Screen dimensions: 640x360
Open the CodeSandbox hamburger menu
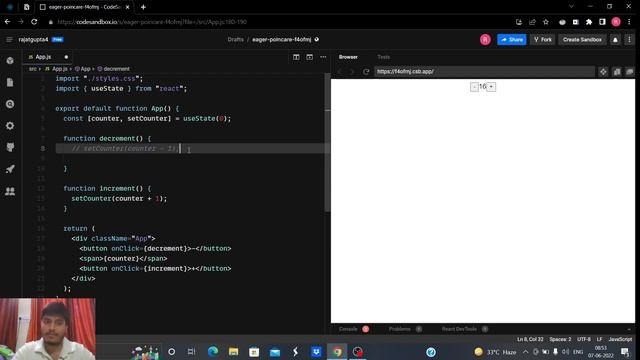tap(9, 40)
